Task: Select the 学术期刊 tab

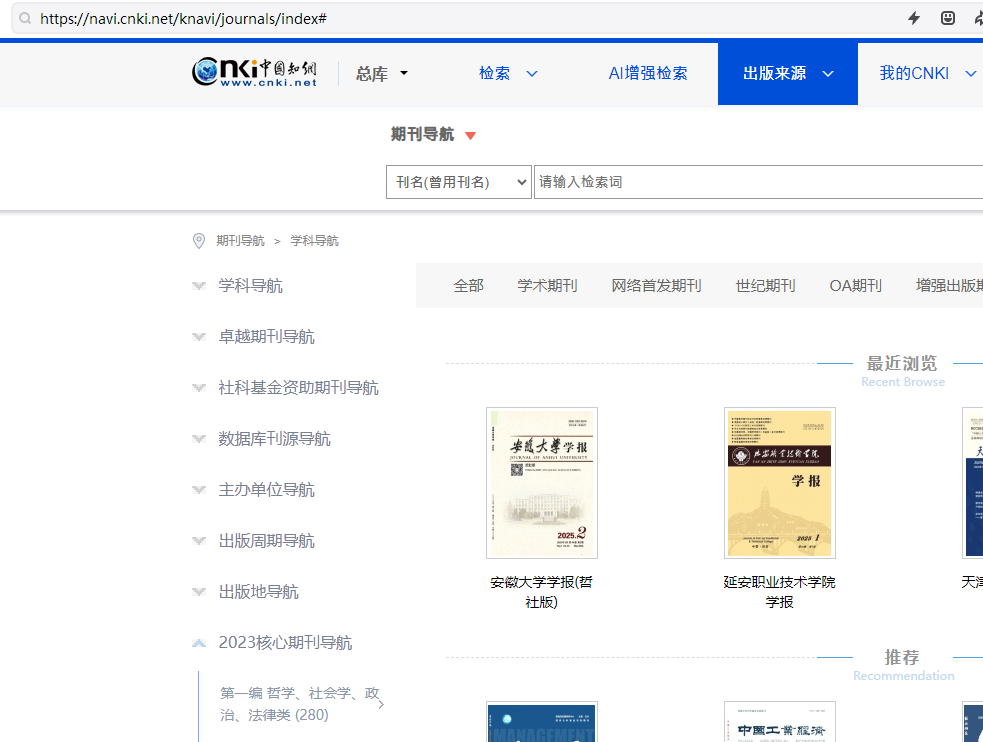Action: point(547,286)
